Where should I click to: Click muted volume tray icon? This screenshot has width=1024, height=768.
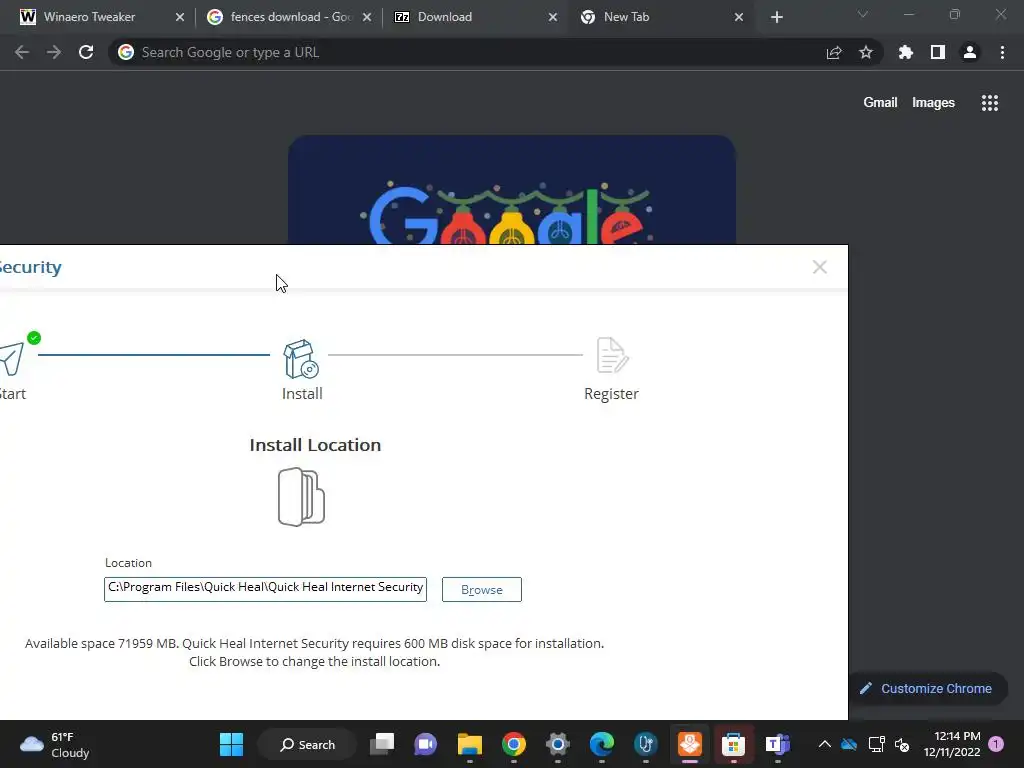pyautogui.click(x=903, y=744)
